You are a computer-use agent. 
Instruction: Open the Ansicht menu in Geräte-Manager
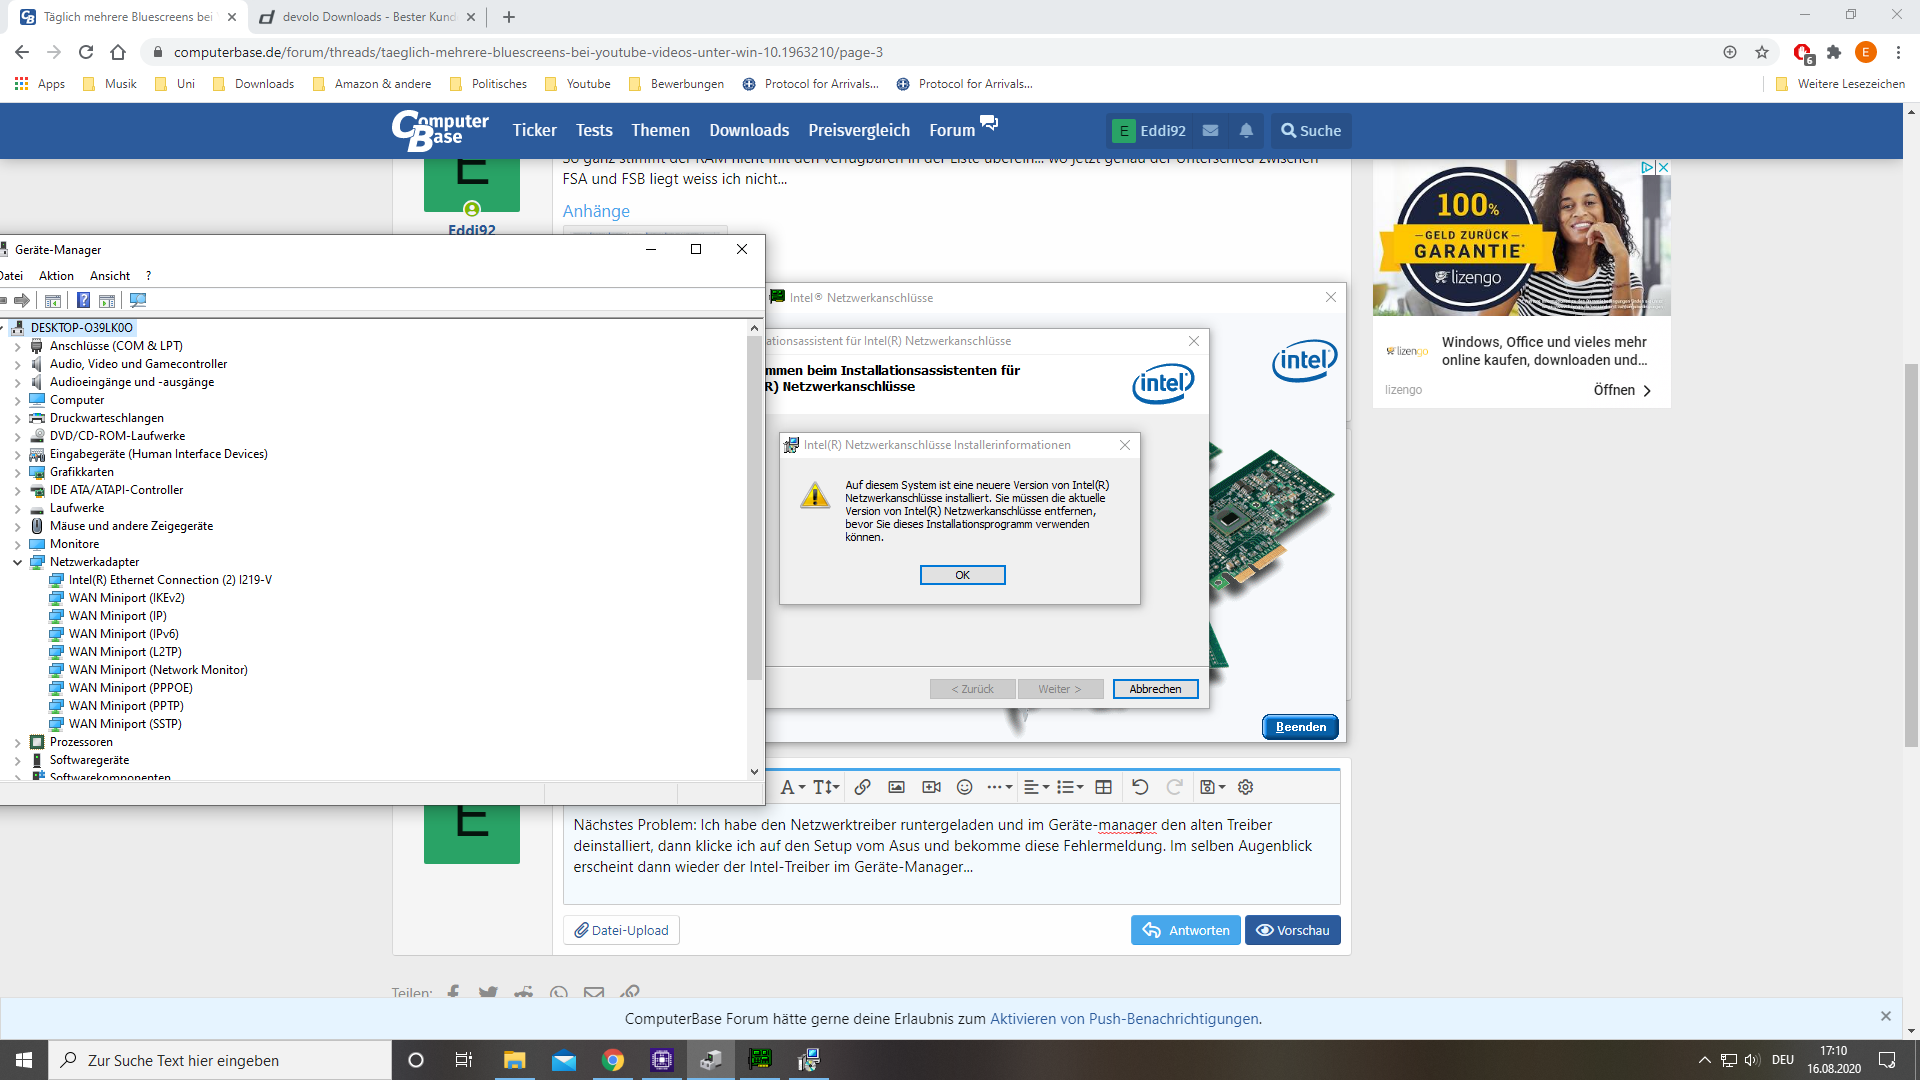pos(109,276)
